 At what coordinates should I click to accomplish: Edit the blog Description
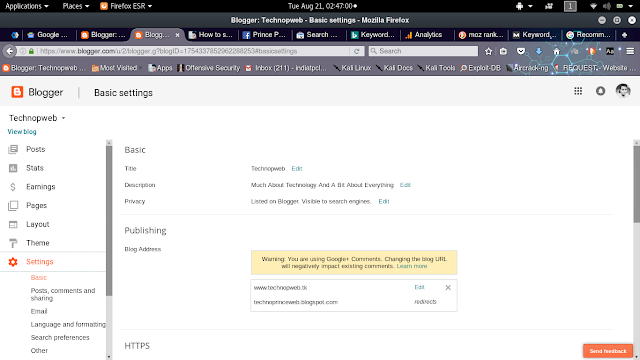click(x=405, y=185)
